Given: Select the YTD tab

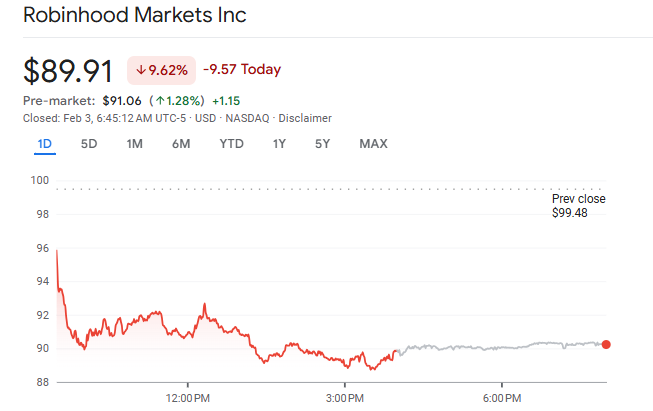Looking at the screenshot, I should pos(231,143).
